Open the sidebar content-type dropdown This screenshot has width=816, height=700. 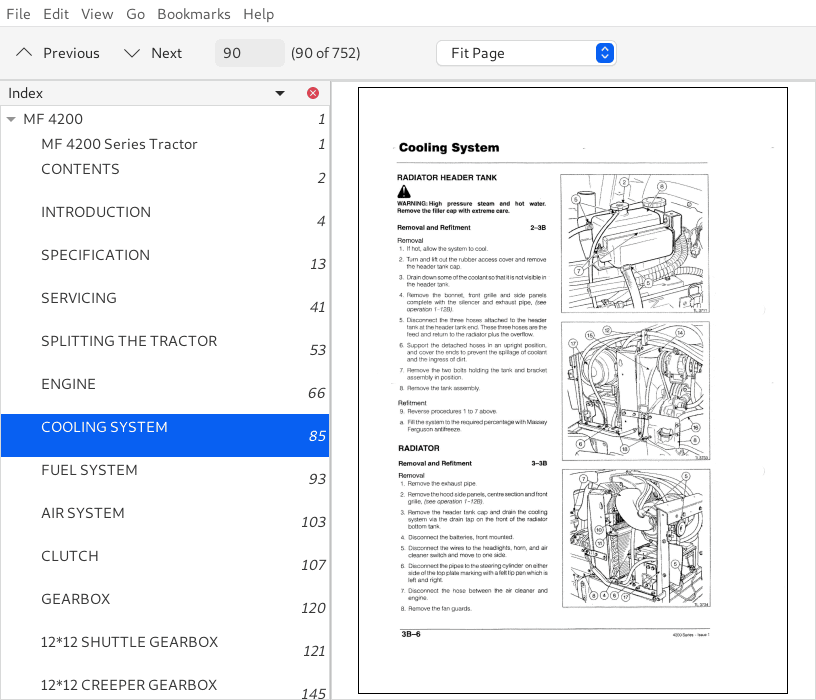coord(281,92)
